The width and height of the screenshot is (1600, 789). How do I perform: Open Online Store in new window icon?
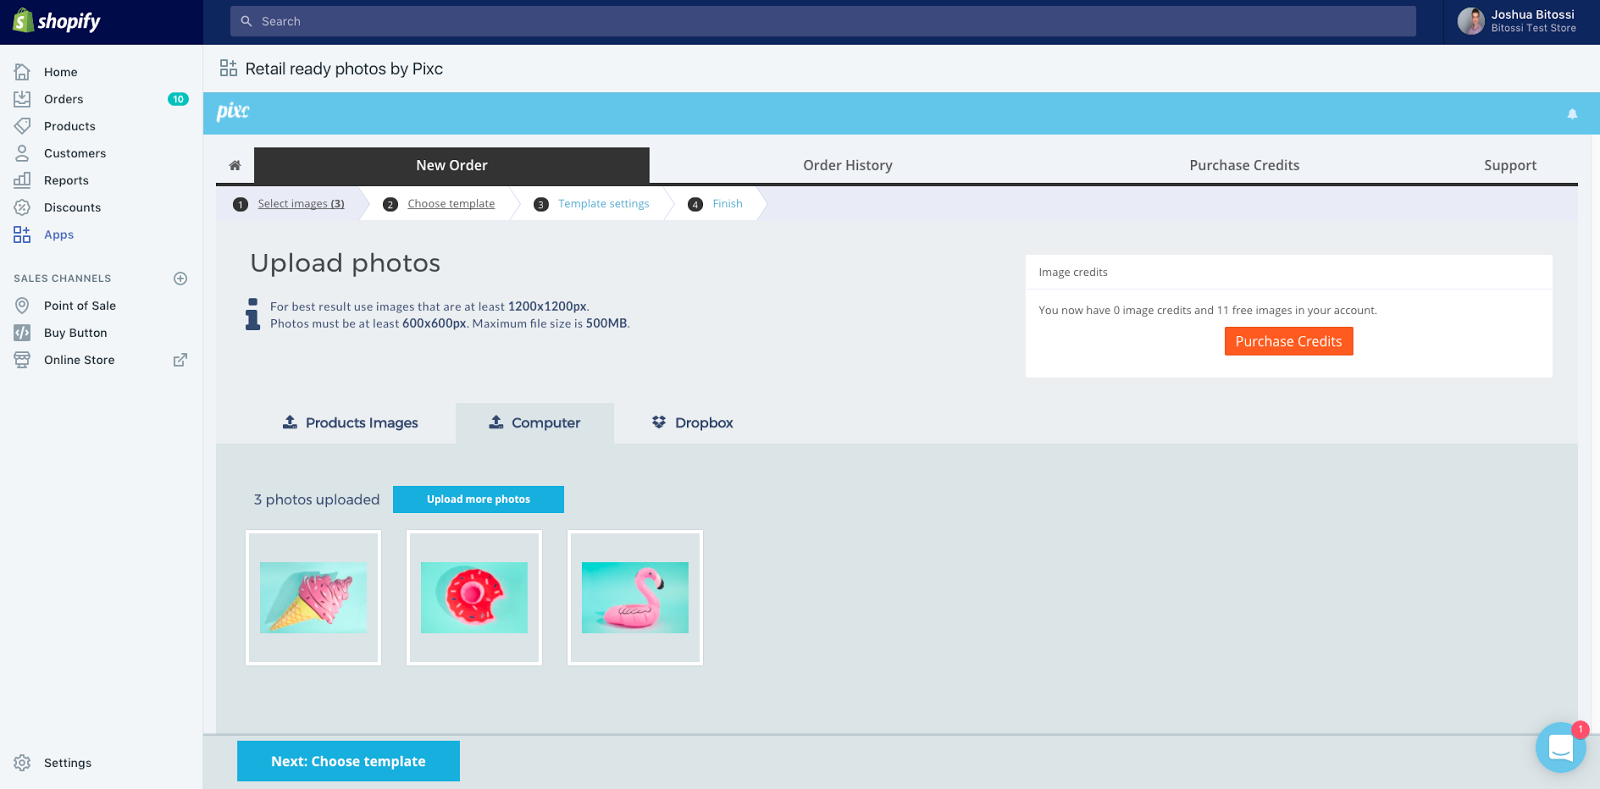coord(180,360)
